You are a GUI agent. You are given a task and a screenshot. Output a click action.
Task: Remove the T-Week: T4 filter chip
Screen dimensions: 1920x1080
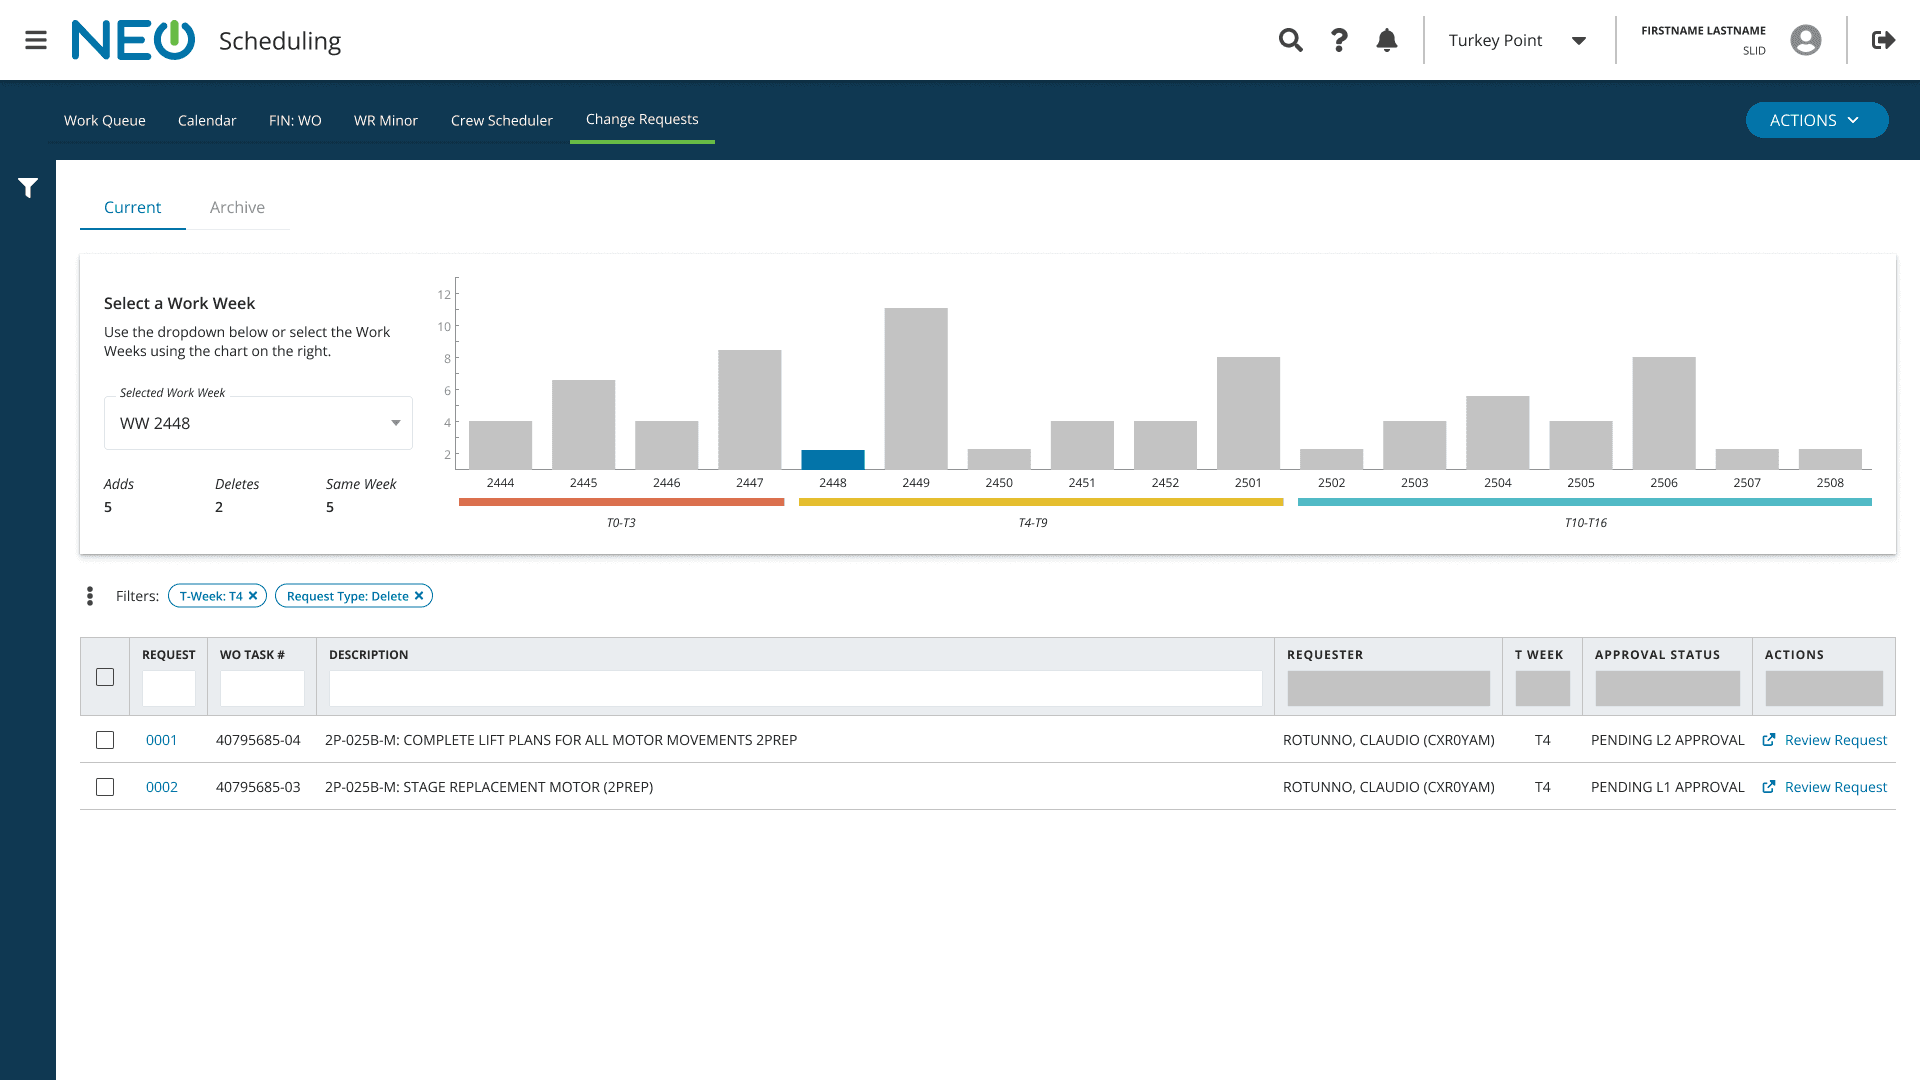(253, 596)
